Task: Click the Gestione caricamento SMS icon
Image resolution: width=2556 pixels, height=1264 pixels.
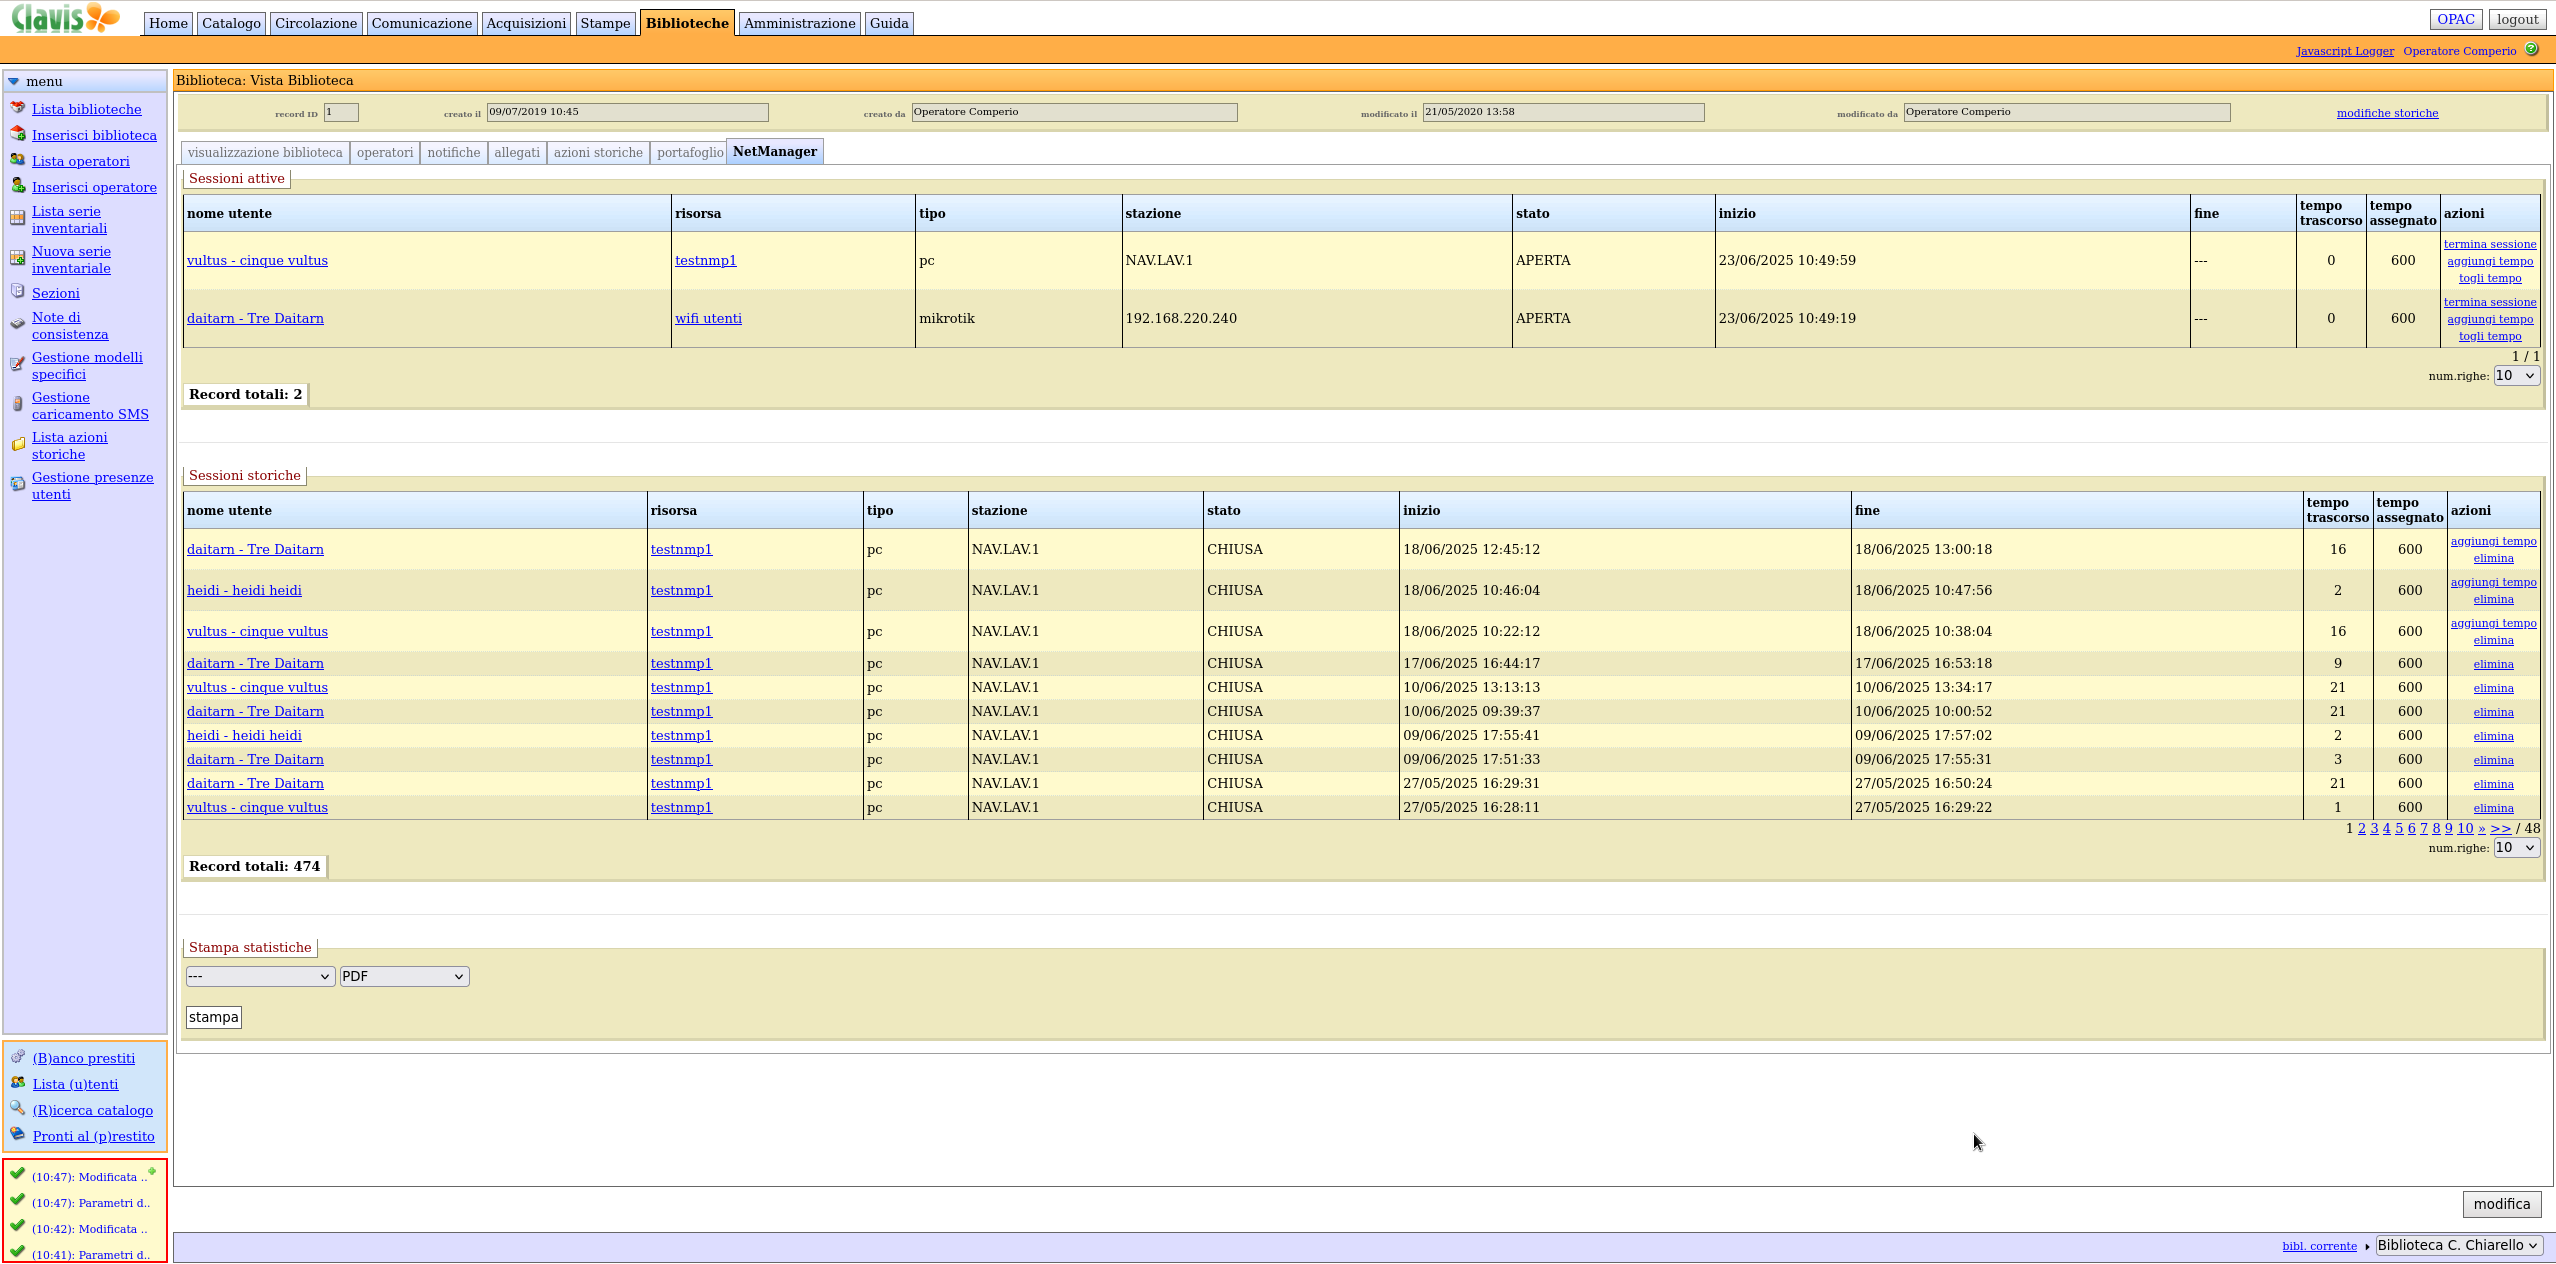Action: [x=17, y=404]
